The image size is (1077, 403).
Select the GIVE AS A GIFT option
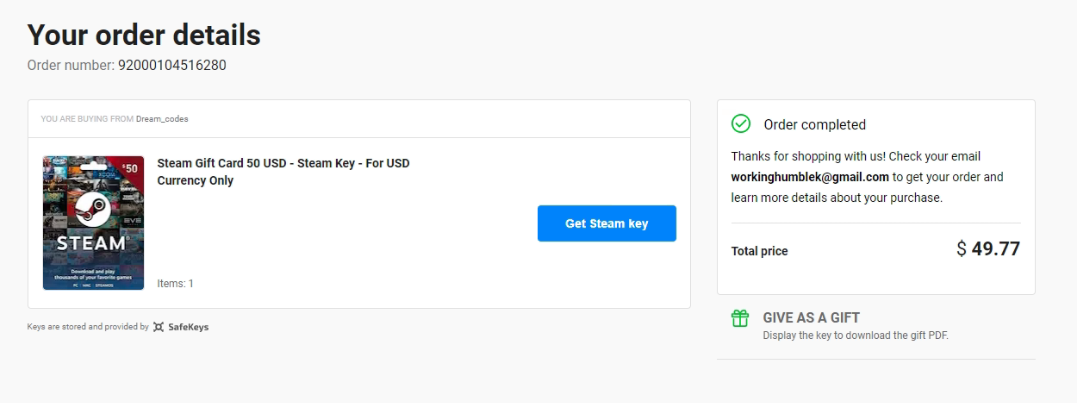(x=811, y=317)
